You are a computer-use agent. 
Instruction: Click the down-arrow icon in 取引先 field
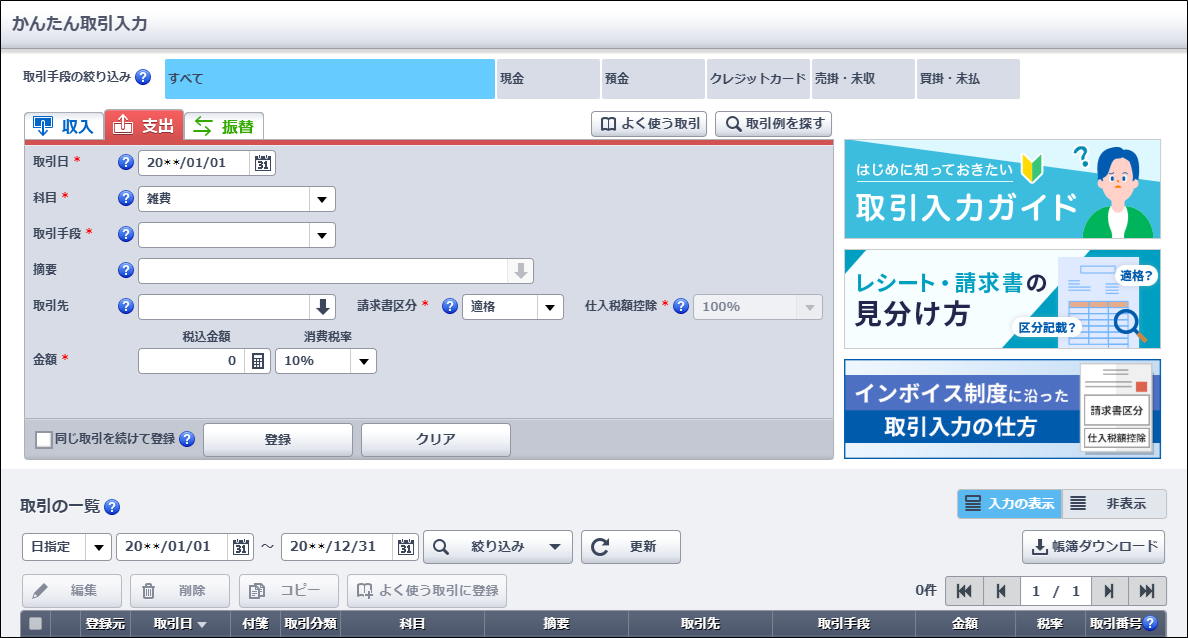coord(323,307)
